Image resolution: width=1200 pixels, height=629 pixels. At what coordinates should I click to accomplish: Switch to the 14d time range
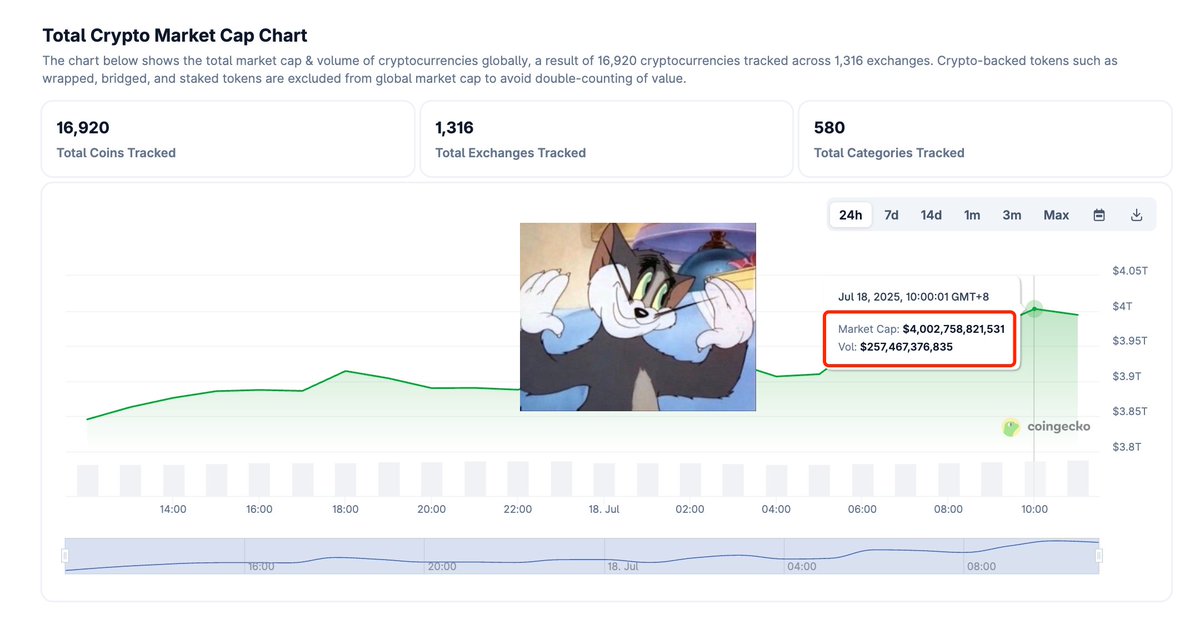point(931,215)
